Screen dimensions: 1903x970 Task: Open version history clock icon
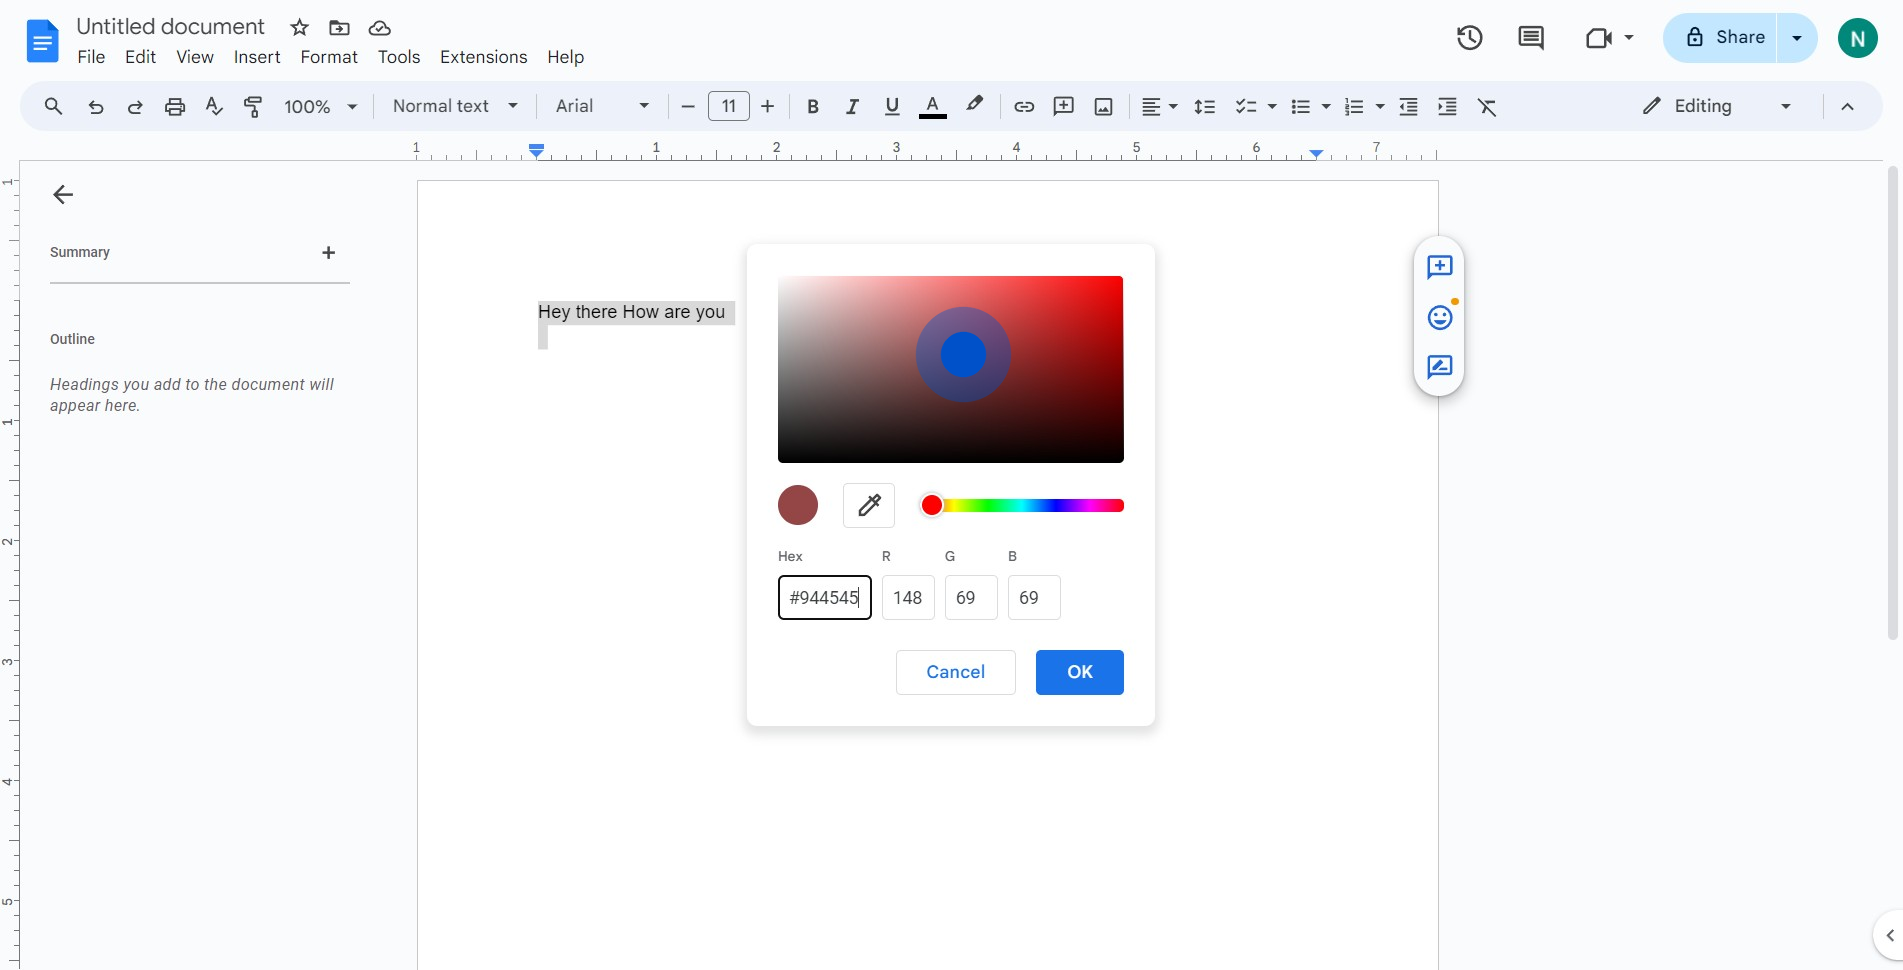1469,38
